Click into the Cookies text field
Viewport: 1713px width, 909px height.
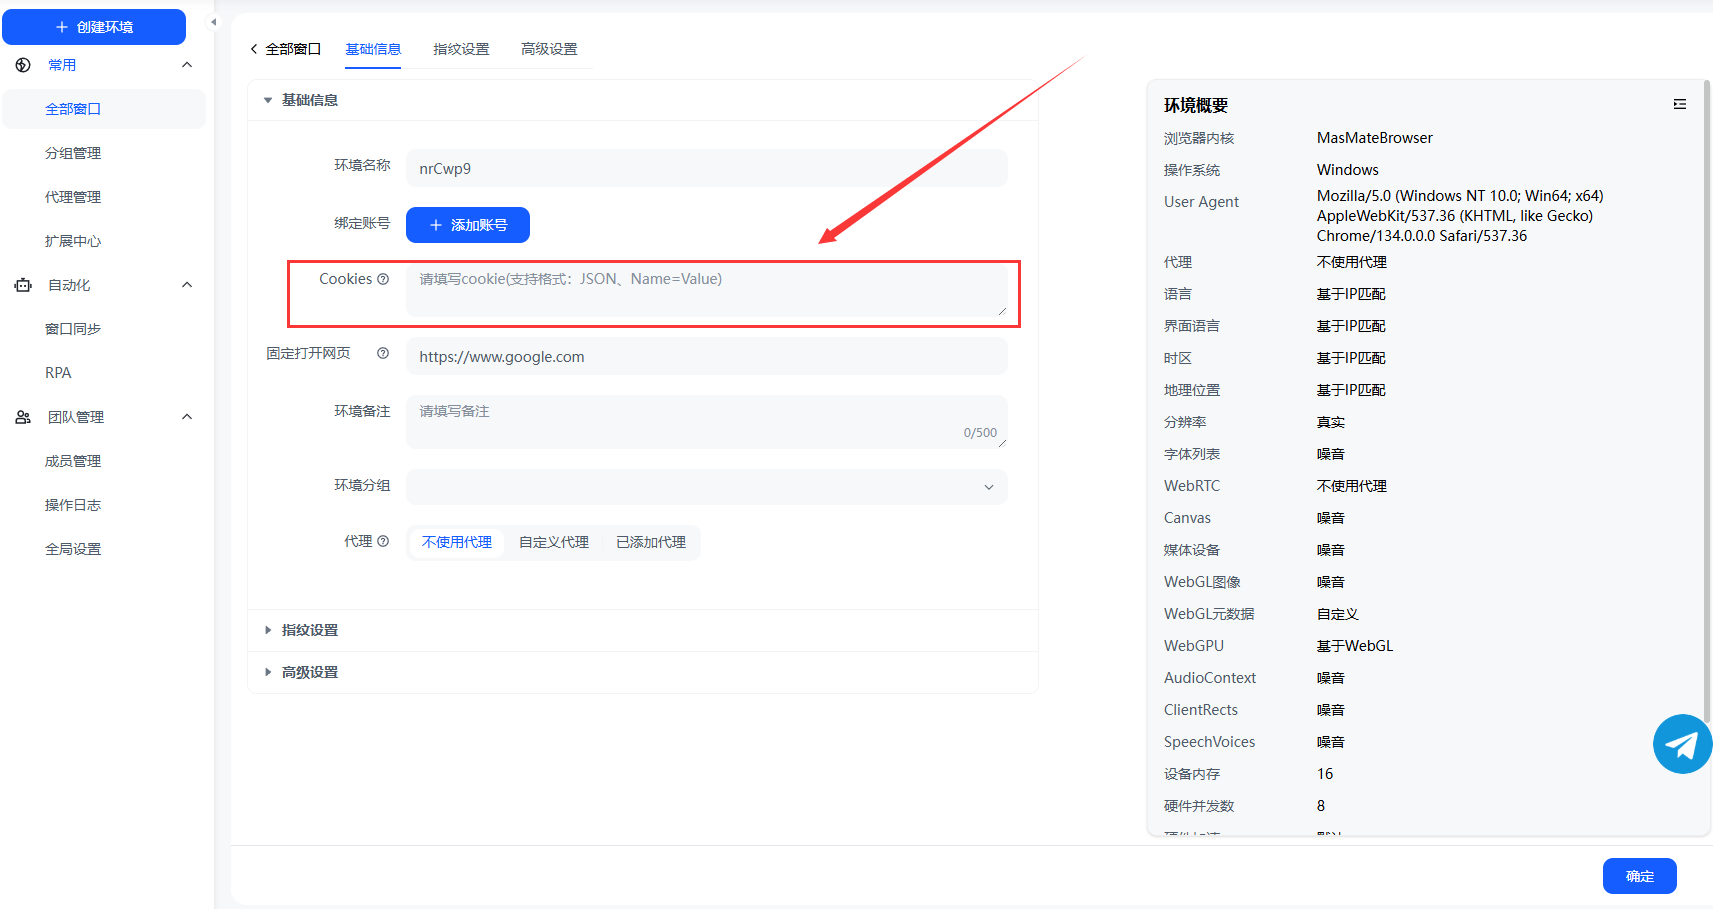706,290
